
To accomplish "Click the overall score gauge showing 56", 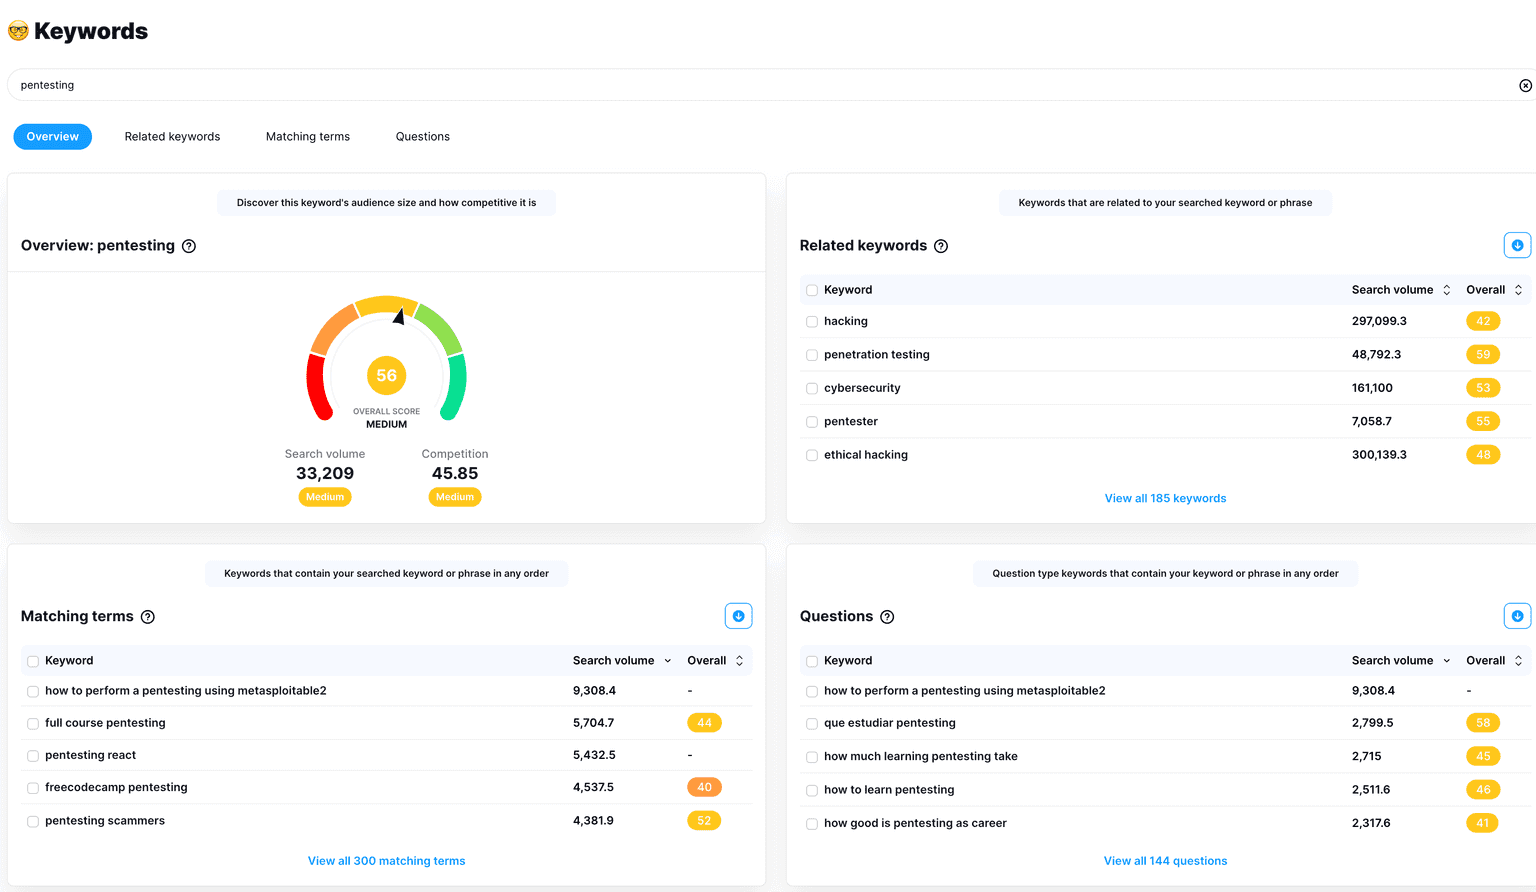I will pos(386,374).
